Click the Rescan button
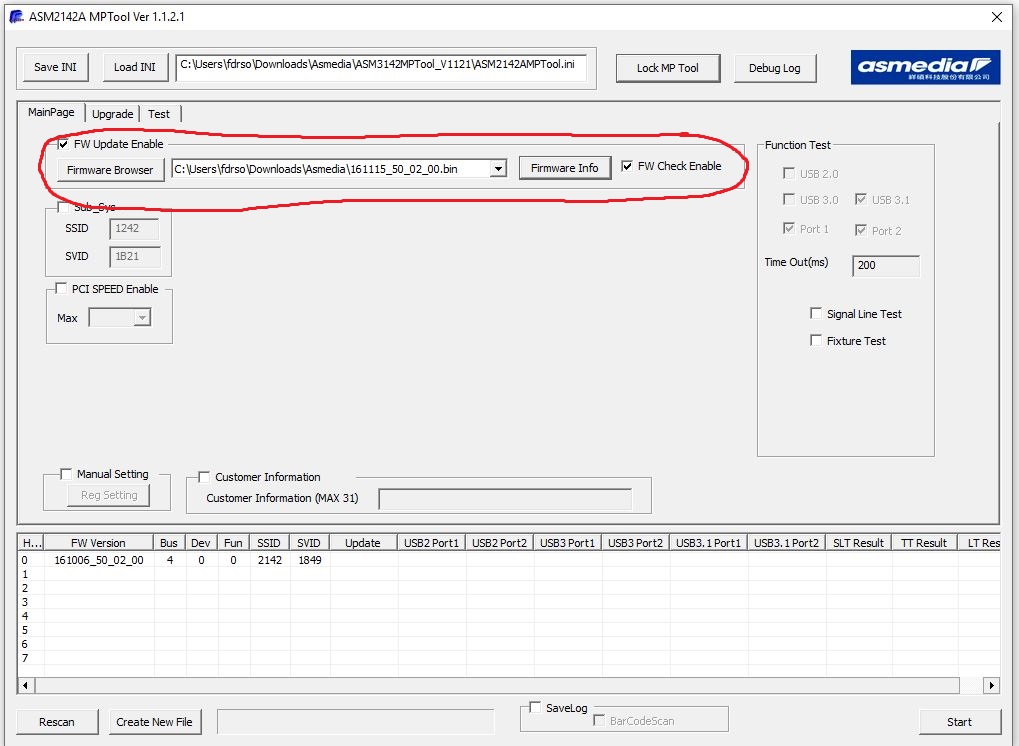Image resolution: width=1019 pixels, height=746 pixels. click(57, 722)
